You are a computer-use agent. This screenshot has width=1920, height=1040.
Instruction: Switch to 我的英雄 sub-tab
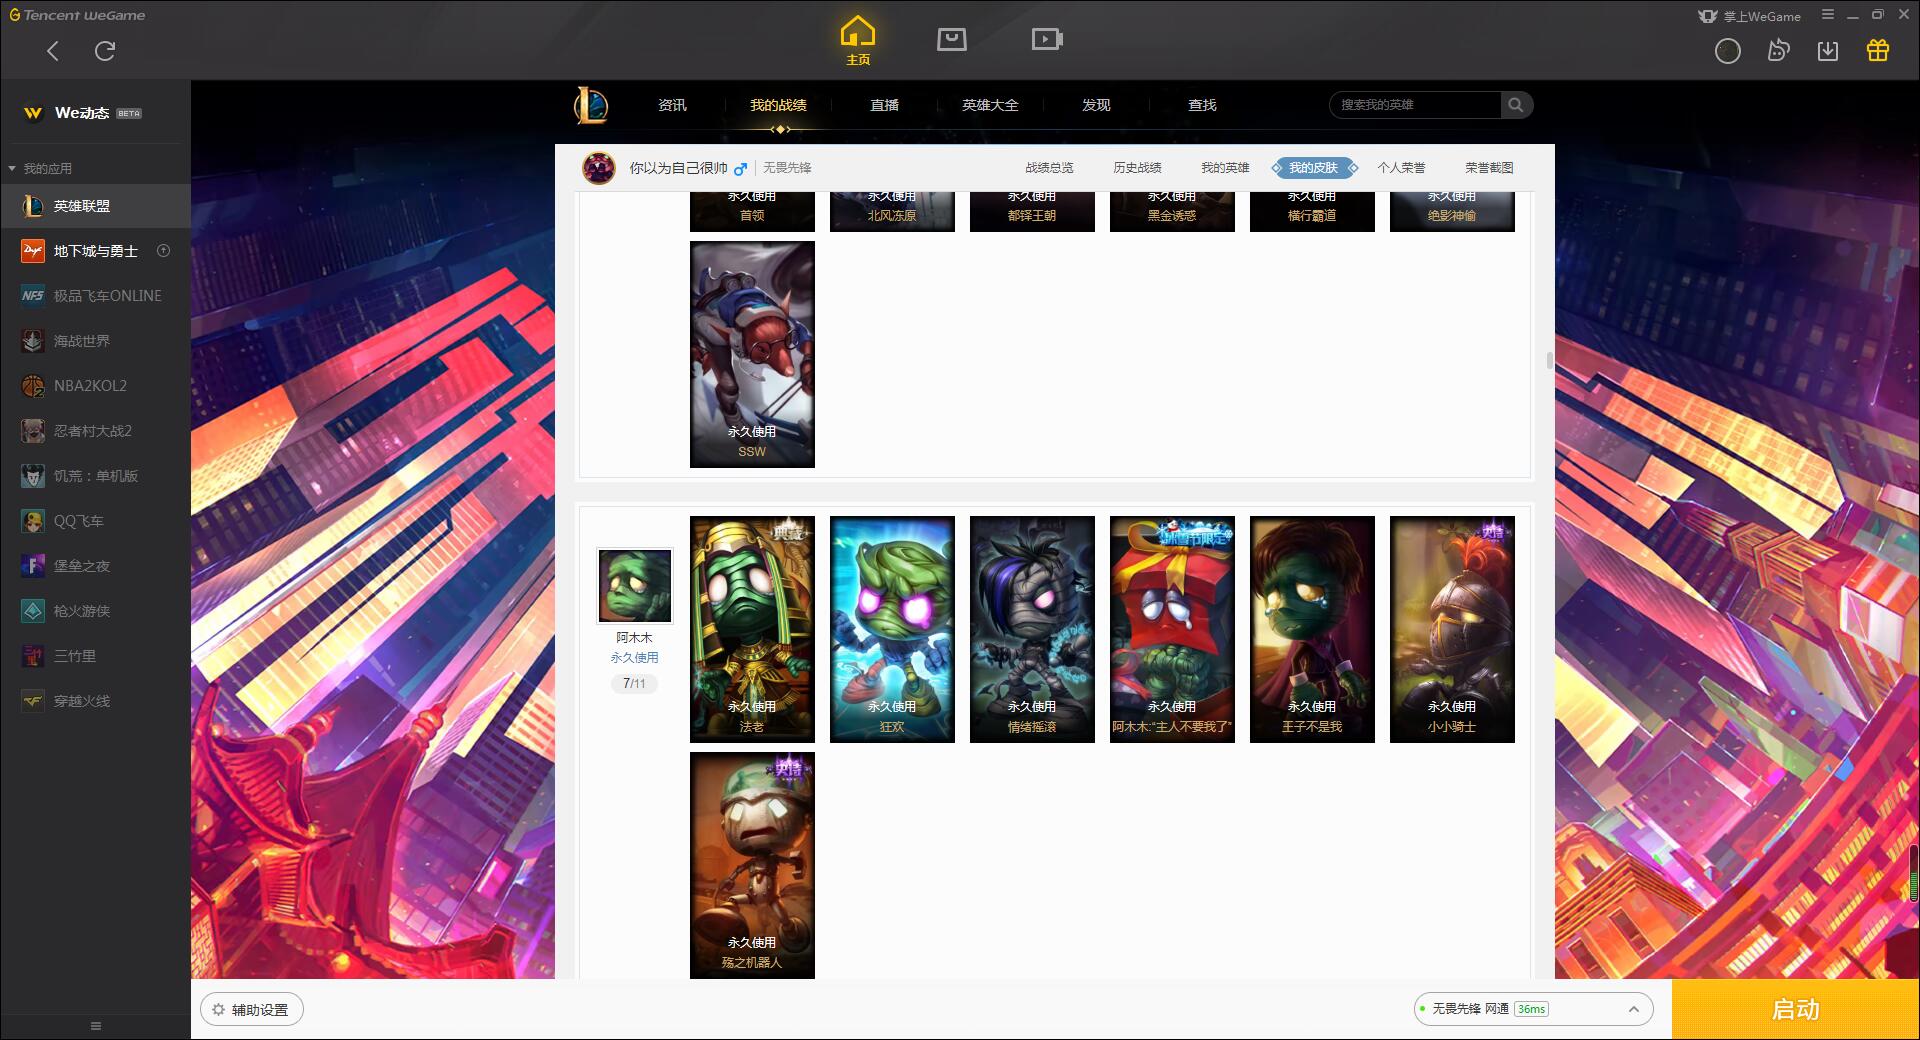(1225, 168)
